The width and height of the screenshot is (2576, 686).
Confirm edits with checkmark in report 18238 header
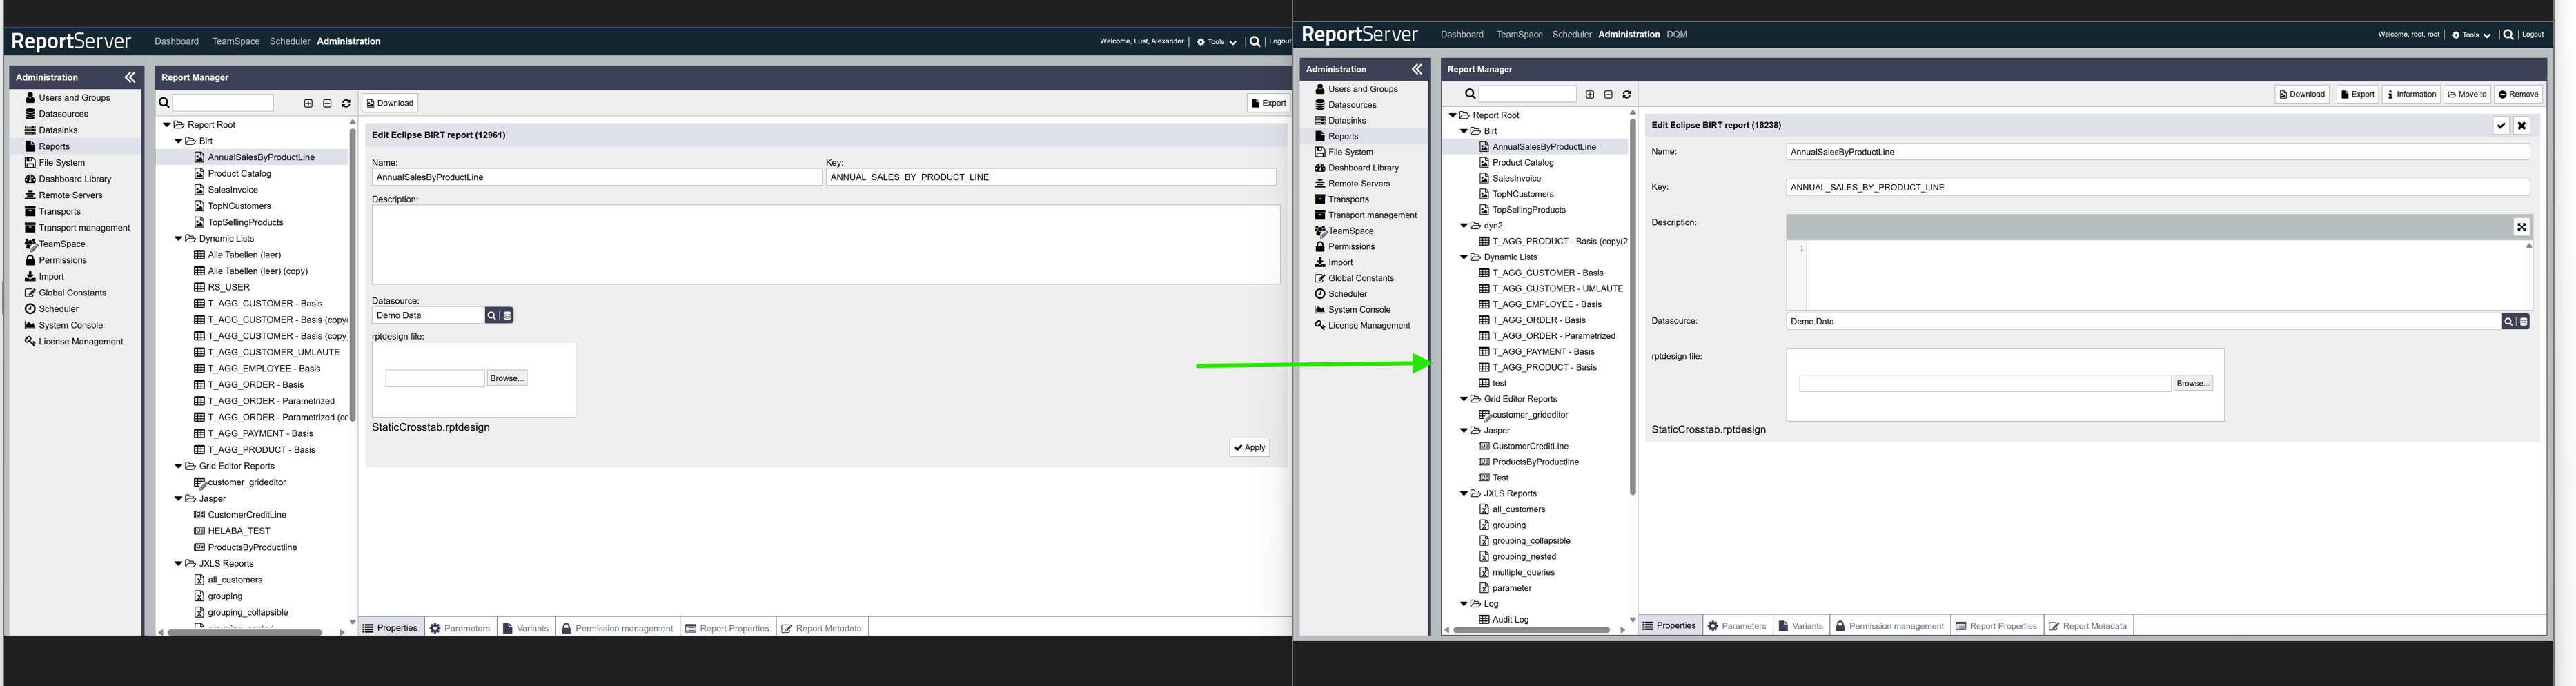coord(2501,126)
